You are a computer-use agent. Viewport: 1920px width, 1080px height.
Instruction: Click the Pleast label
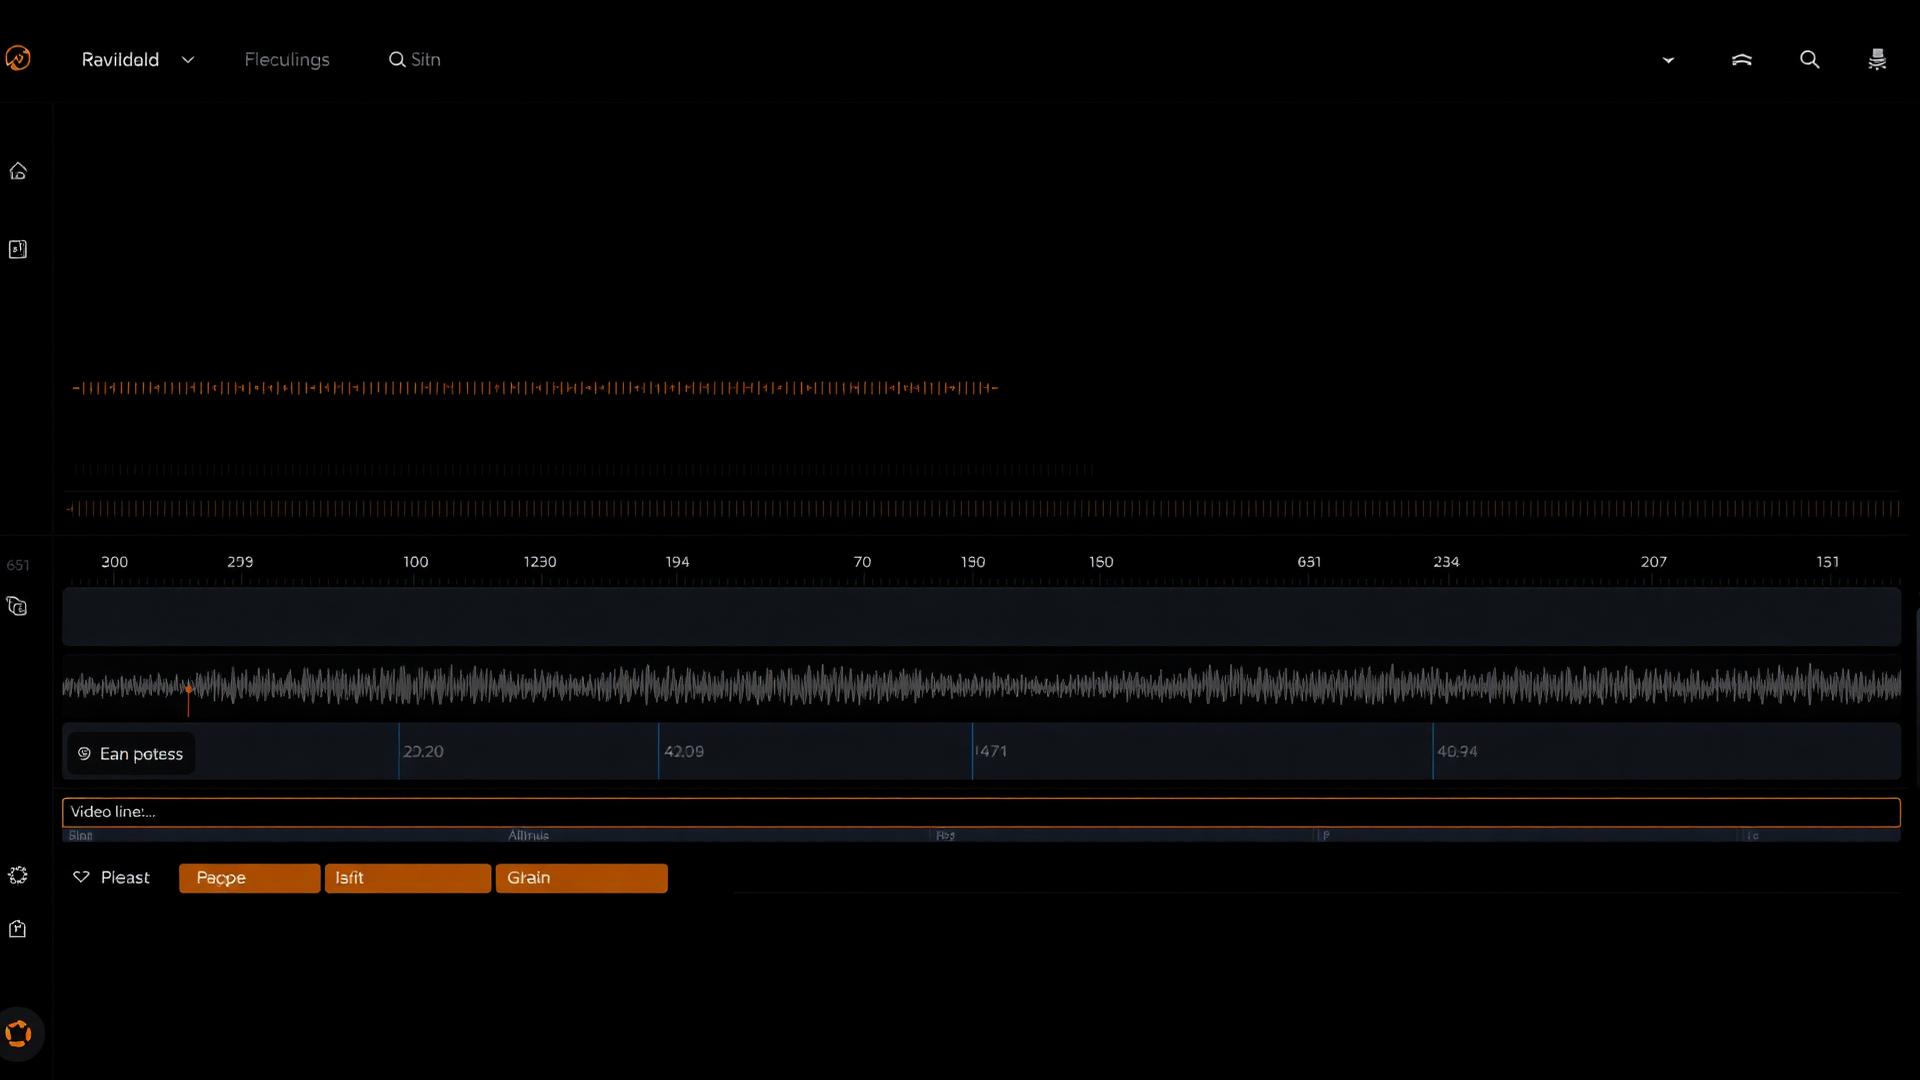click(125, 877)
